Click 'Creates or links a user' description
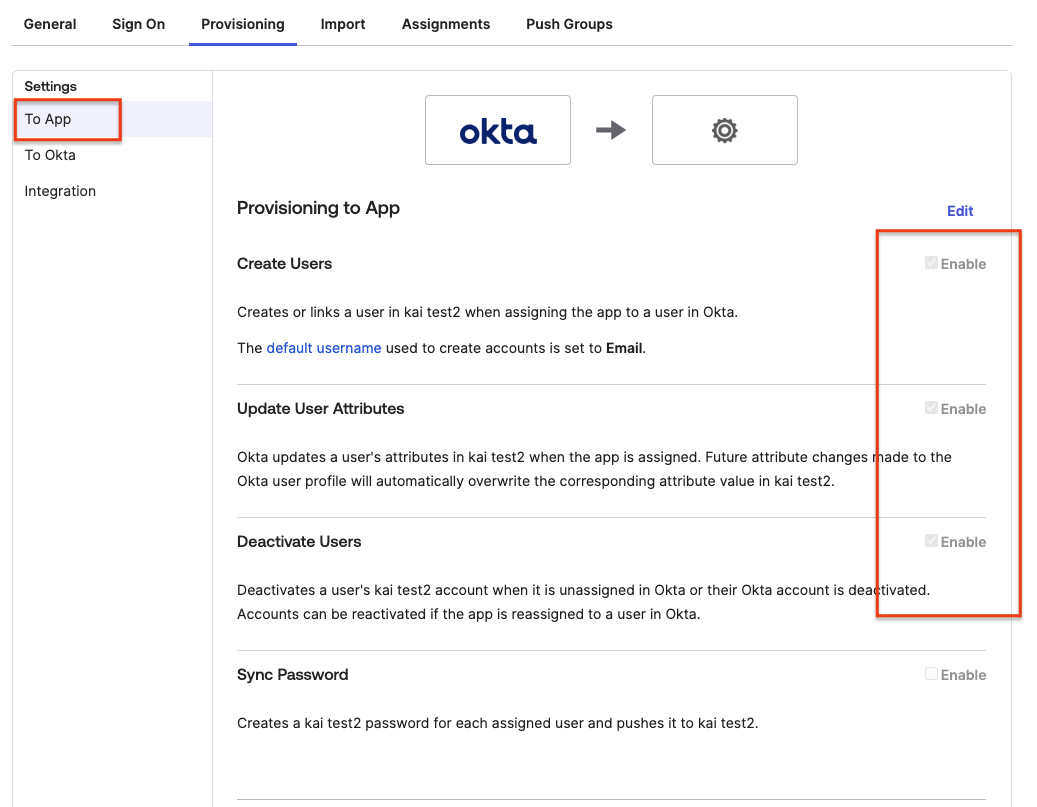The width and height of the screenshot is (1037, 807). tap(487, 312)
